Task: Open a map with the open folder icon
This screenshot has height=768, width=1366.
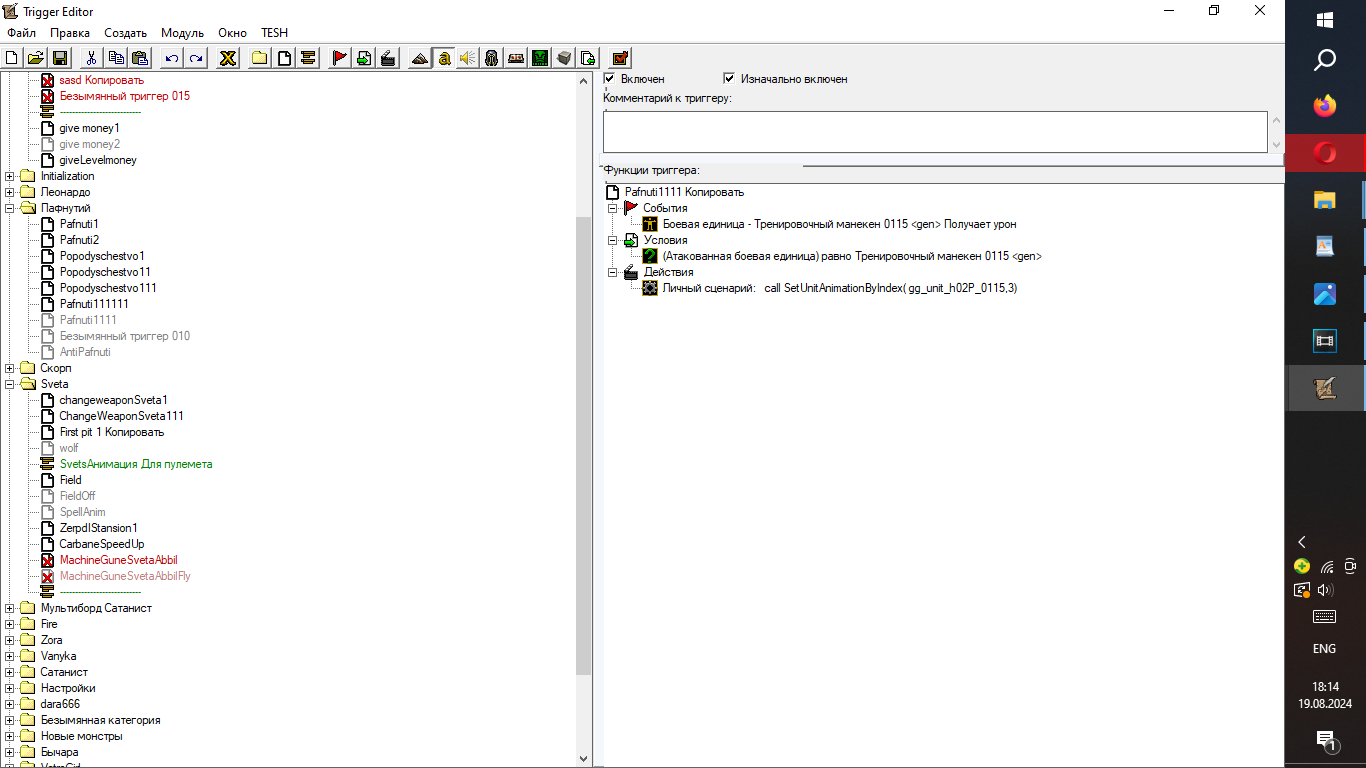Action: (35, 58)
